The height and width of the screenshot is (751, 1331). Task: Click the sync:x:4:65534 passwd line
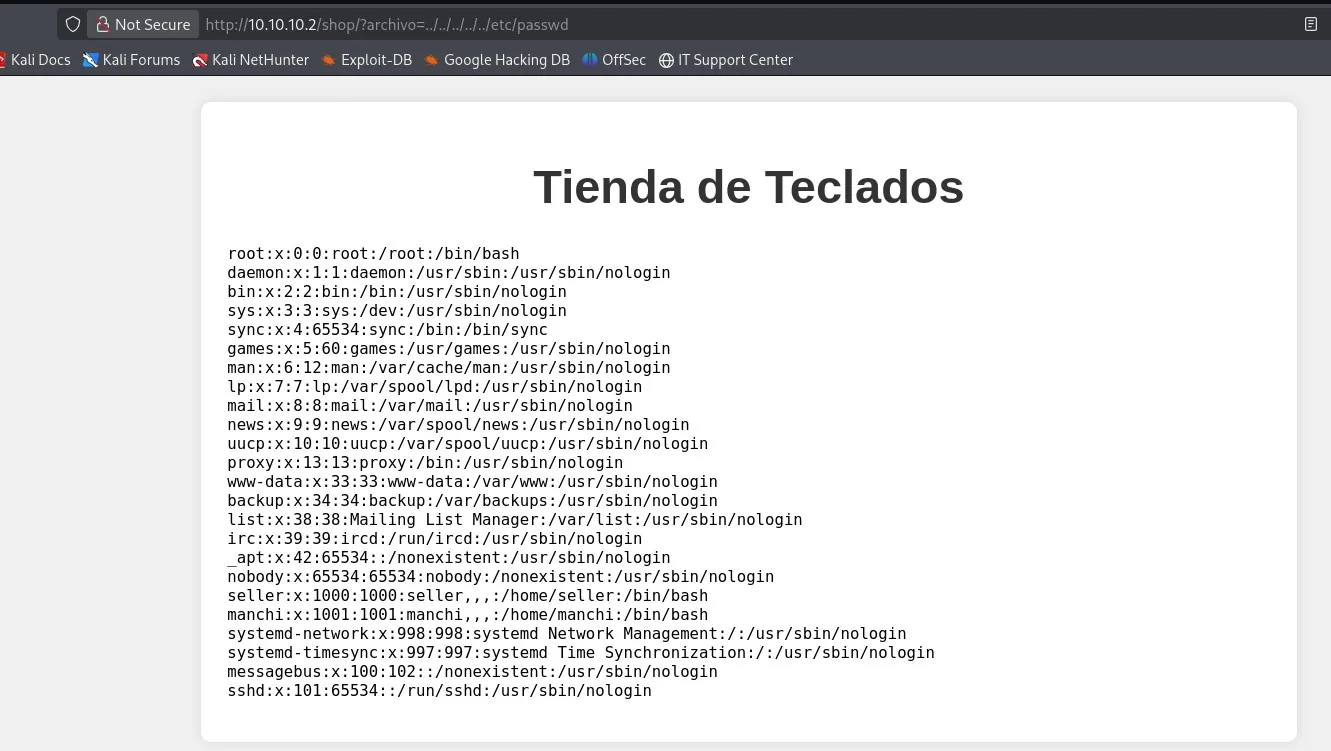(x=387, y=330)
